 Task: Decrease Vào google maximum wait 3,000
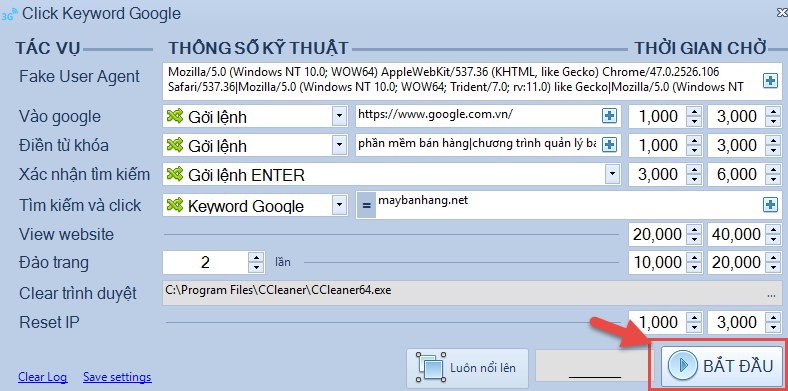[772, 122]
